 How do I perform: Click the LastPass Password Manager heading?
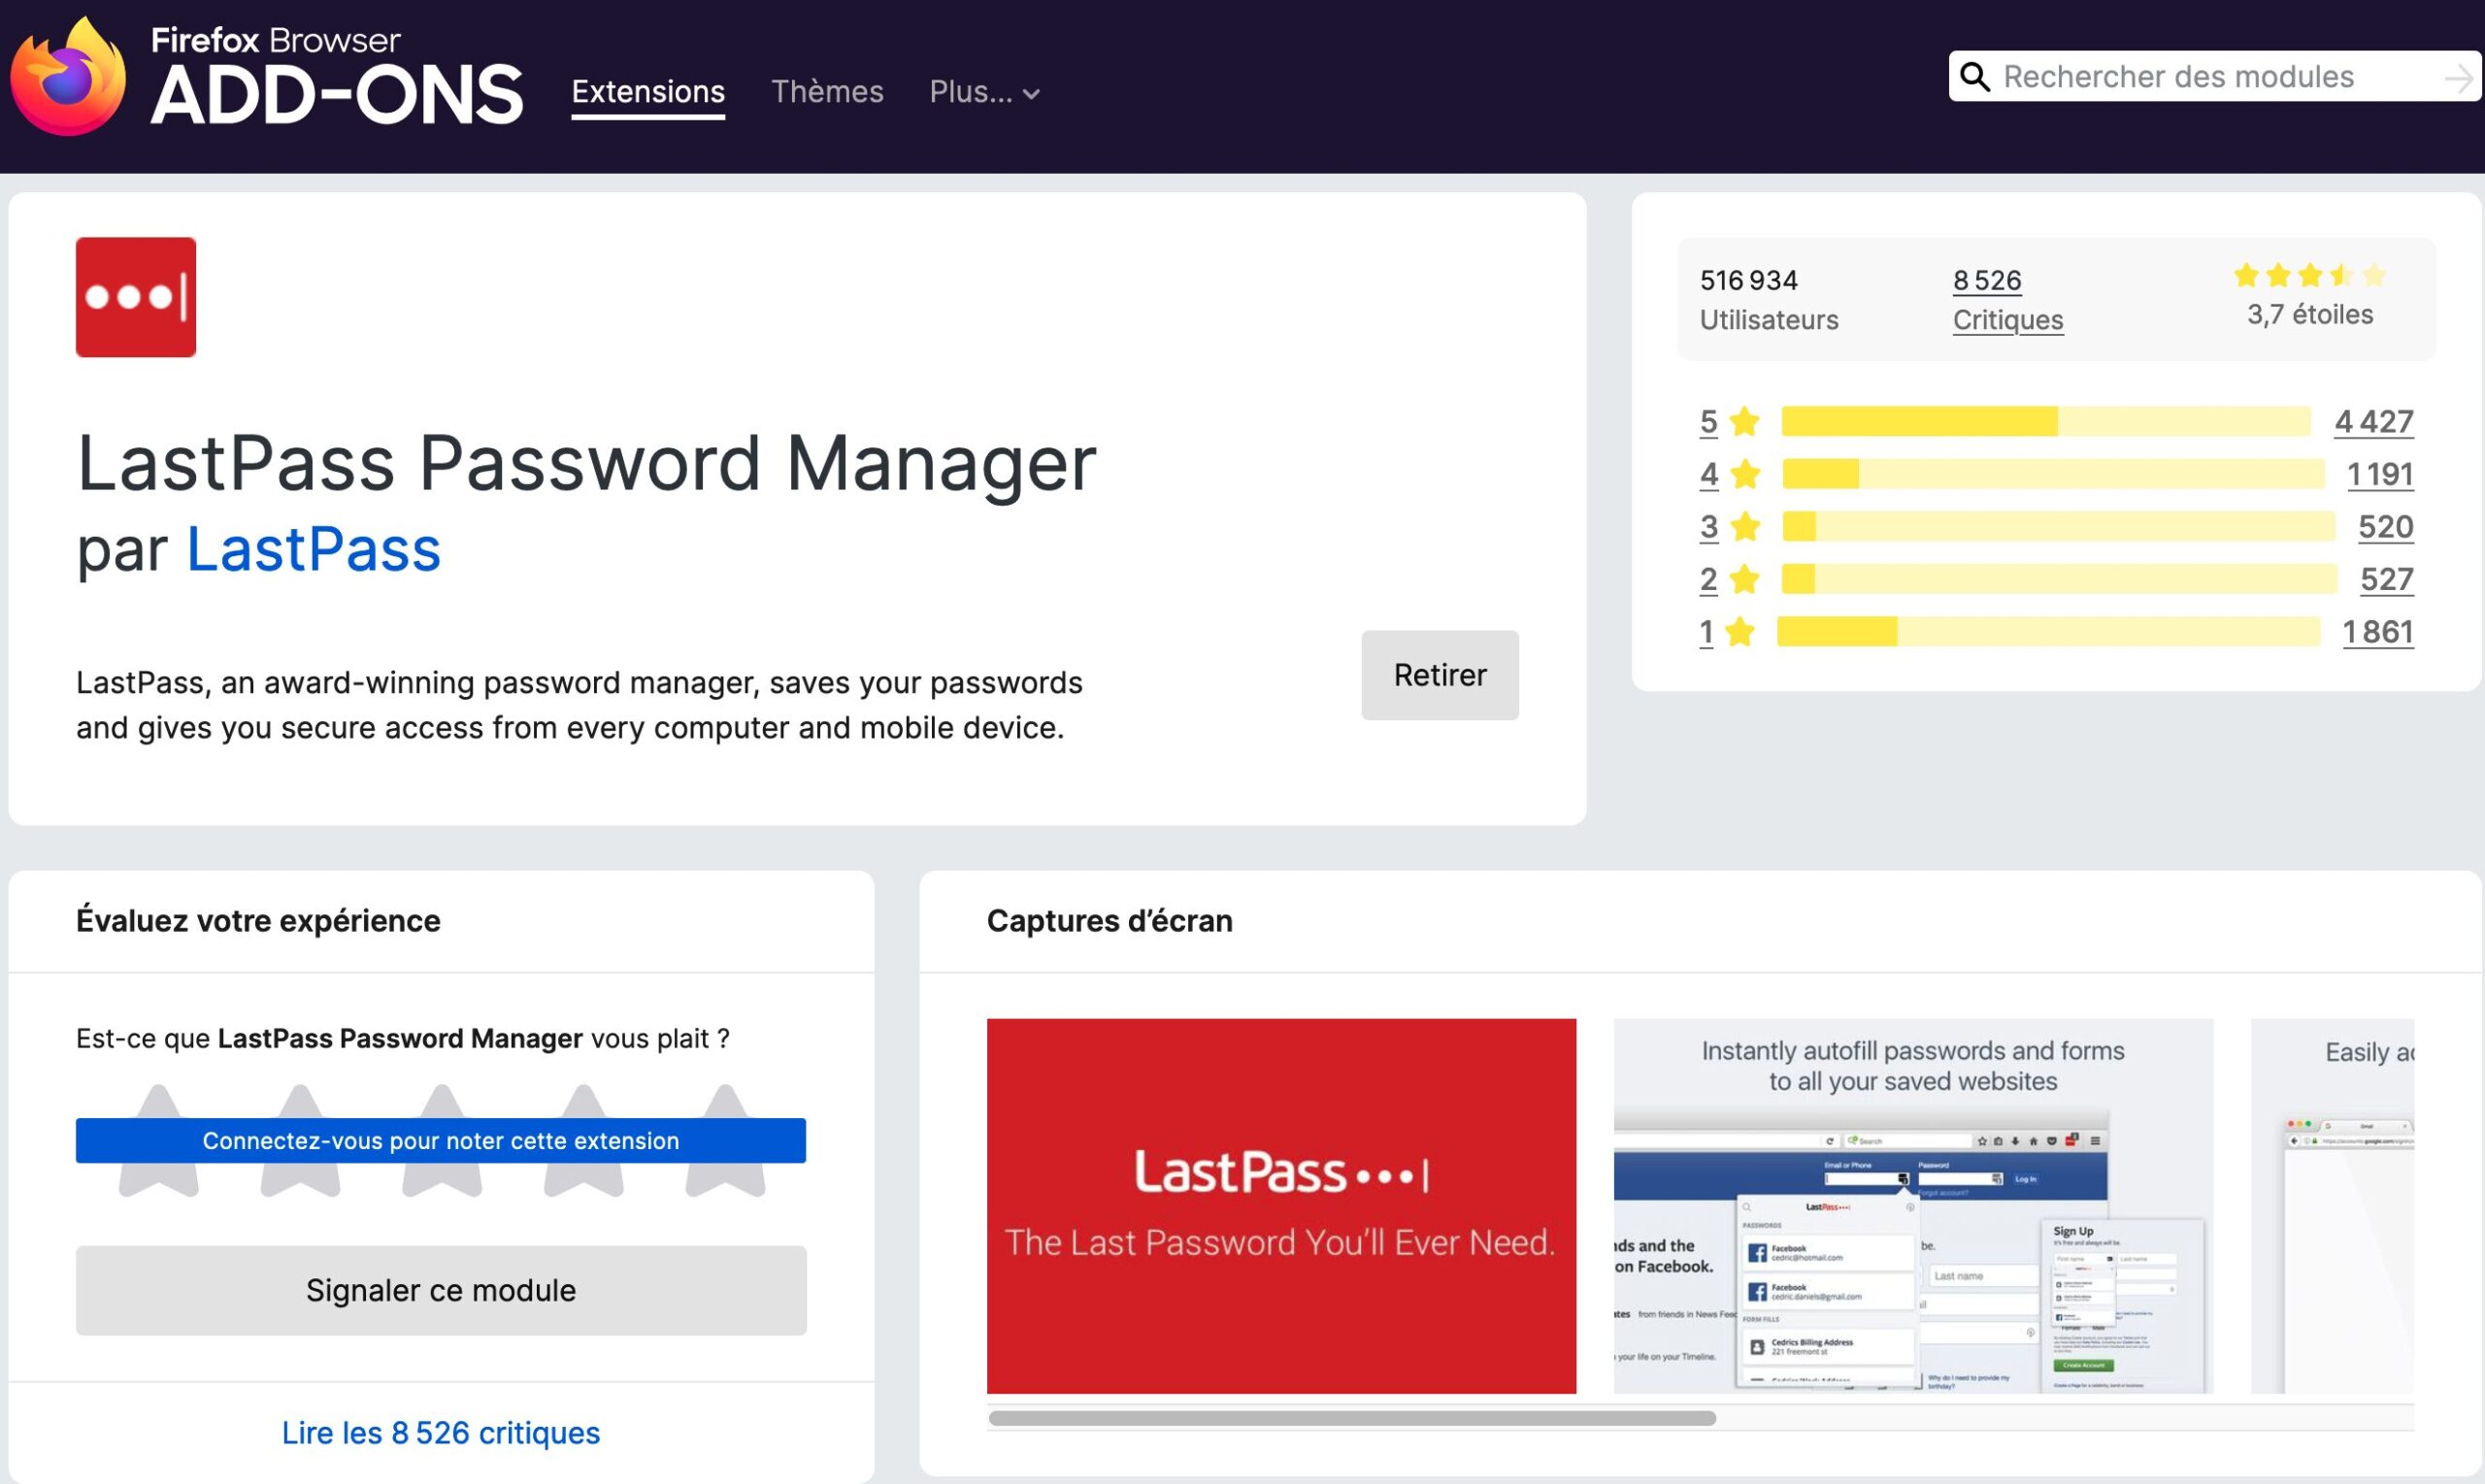tap(586, 463)
